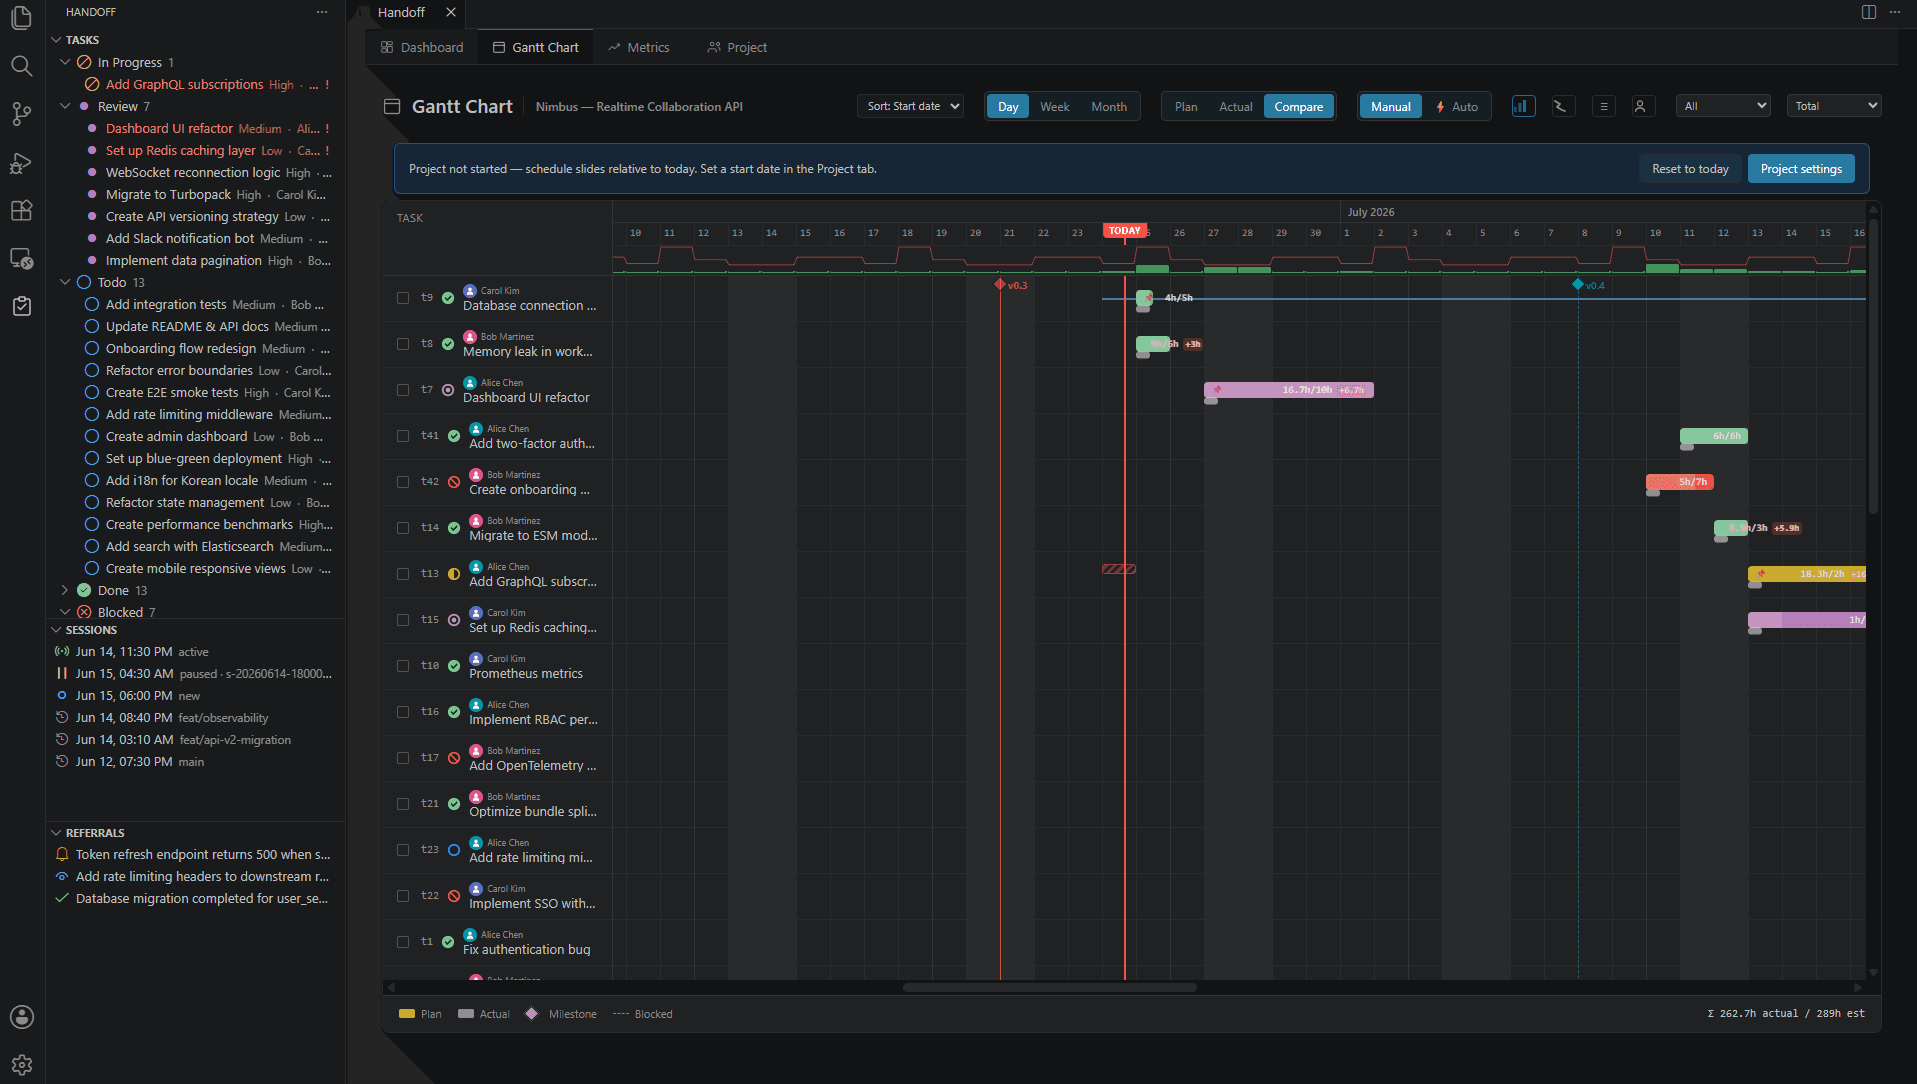Click the blocked status icon of t42
This screenshot has width=1917, height=1084.
454,482
